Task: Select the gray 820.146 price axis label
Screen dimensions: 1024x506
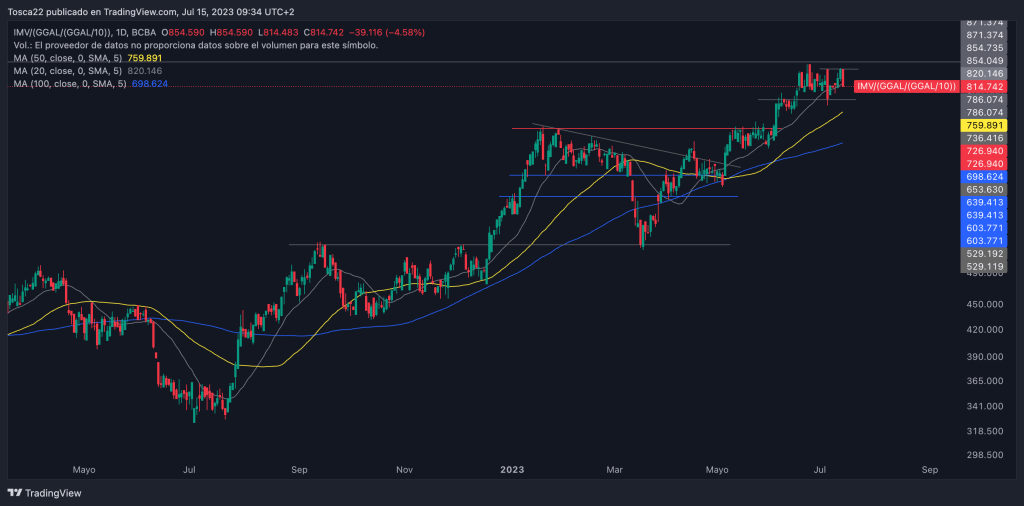Action: click(985, 74)
